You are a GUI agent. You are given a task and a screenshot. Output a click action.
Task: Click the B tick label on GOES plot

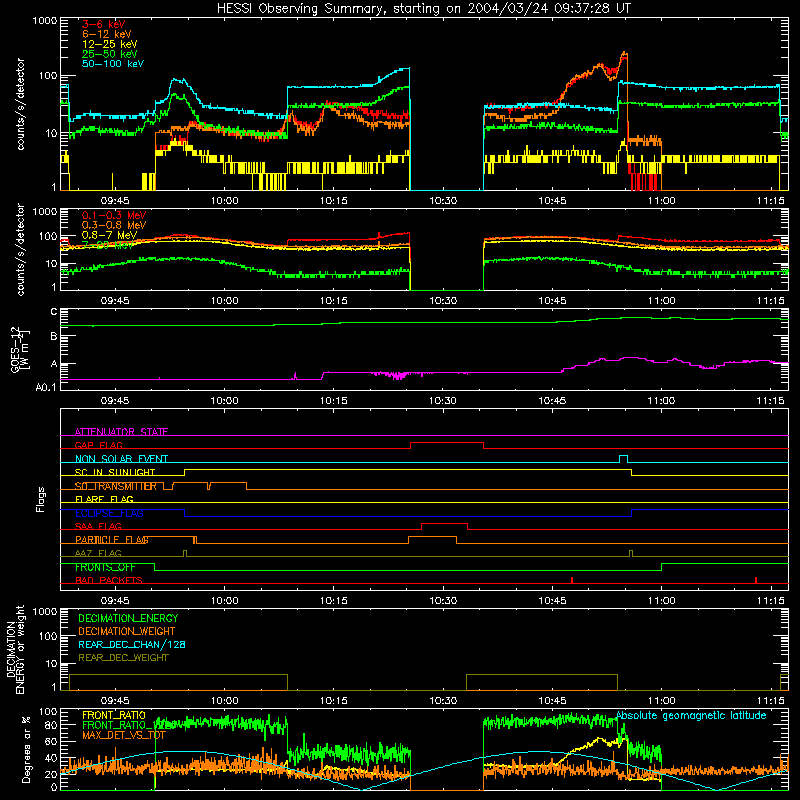point(54,336)
